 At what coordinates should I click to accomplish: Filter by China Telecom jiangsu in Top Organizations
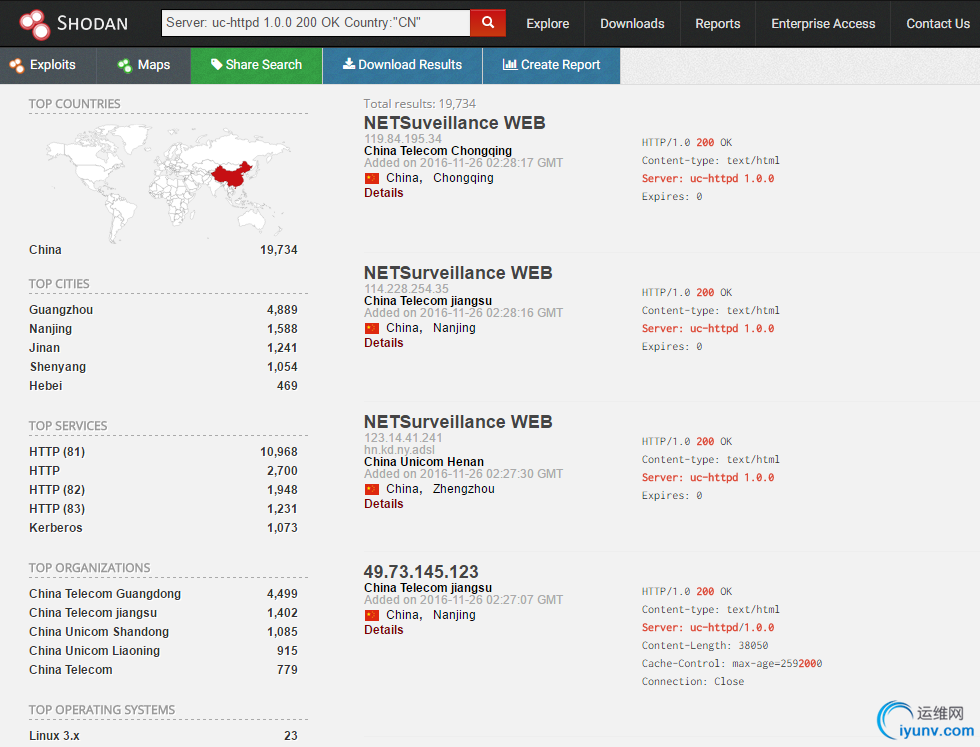tap(93, 613)
